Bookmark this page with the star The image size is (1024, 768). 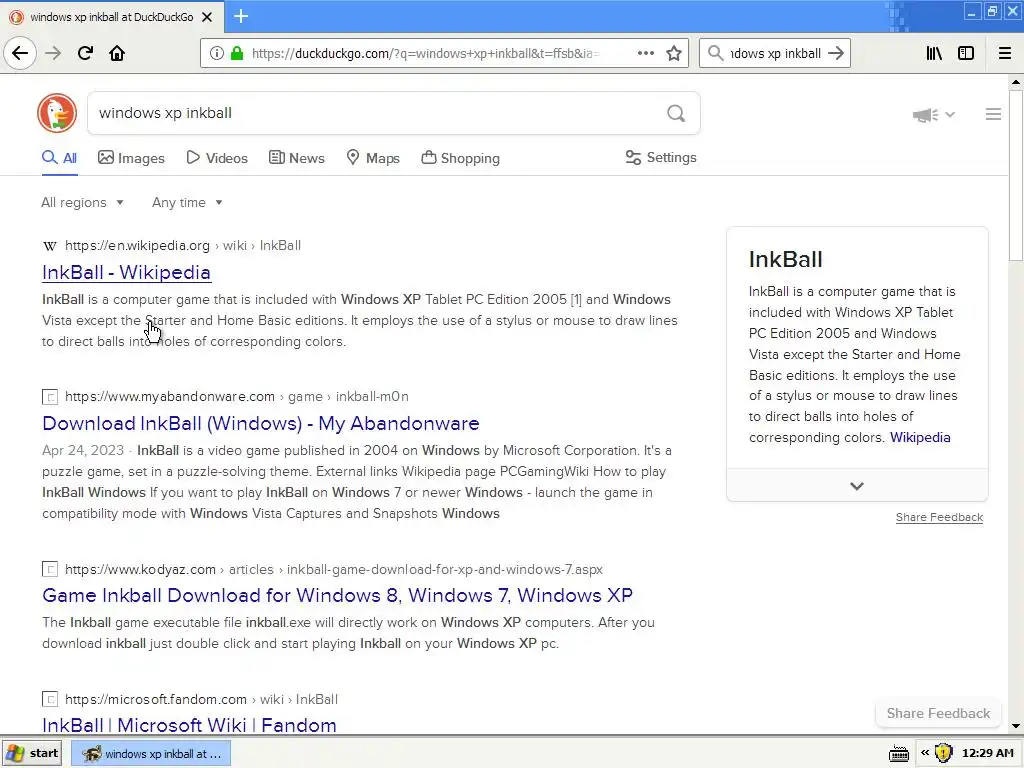pos(674,53)
